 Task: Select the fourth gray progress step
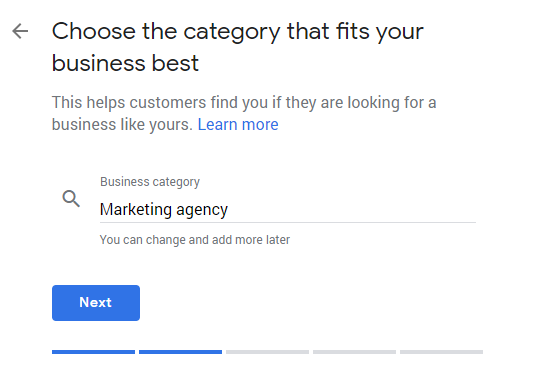[355, 352]
